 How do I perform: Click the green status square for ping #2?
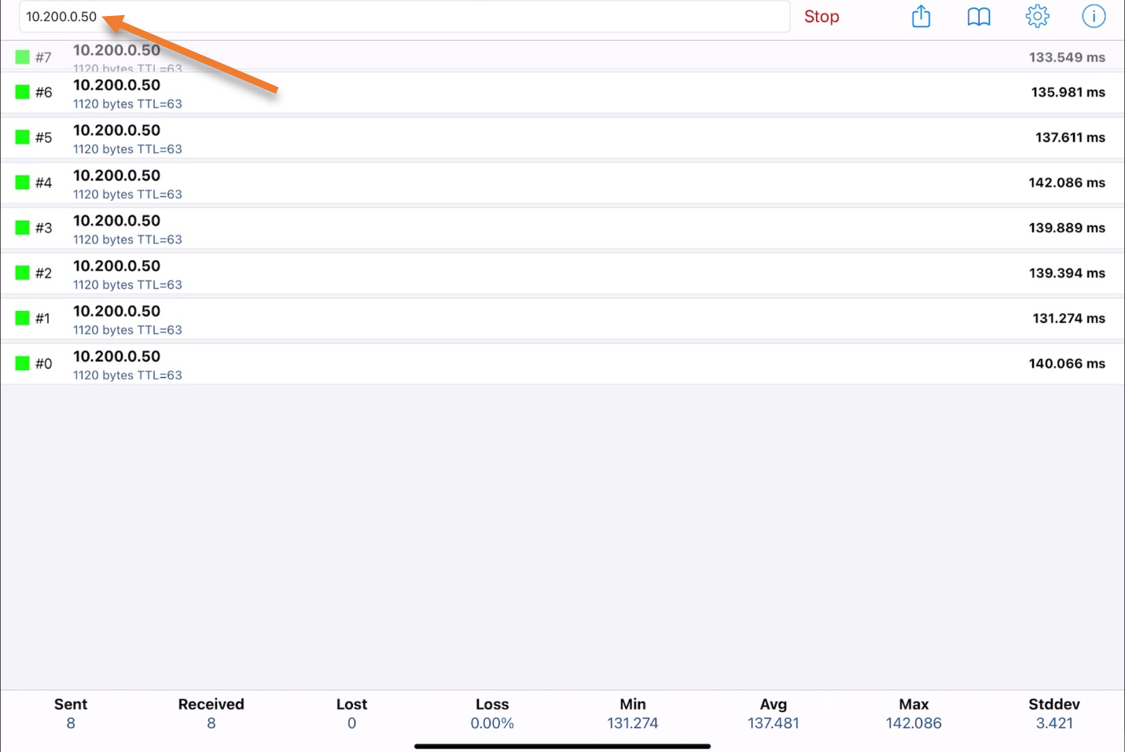coord(23,273)
